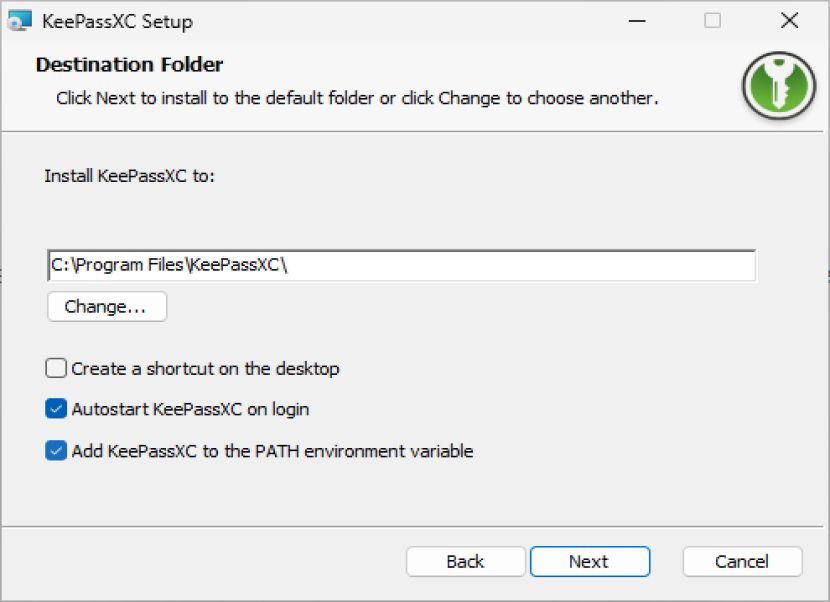
Task: Enable Create a shortcut on the desktop checkbox
Action: [56, 368]
